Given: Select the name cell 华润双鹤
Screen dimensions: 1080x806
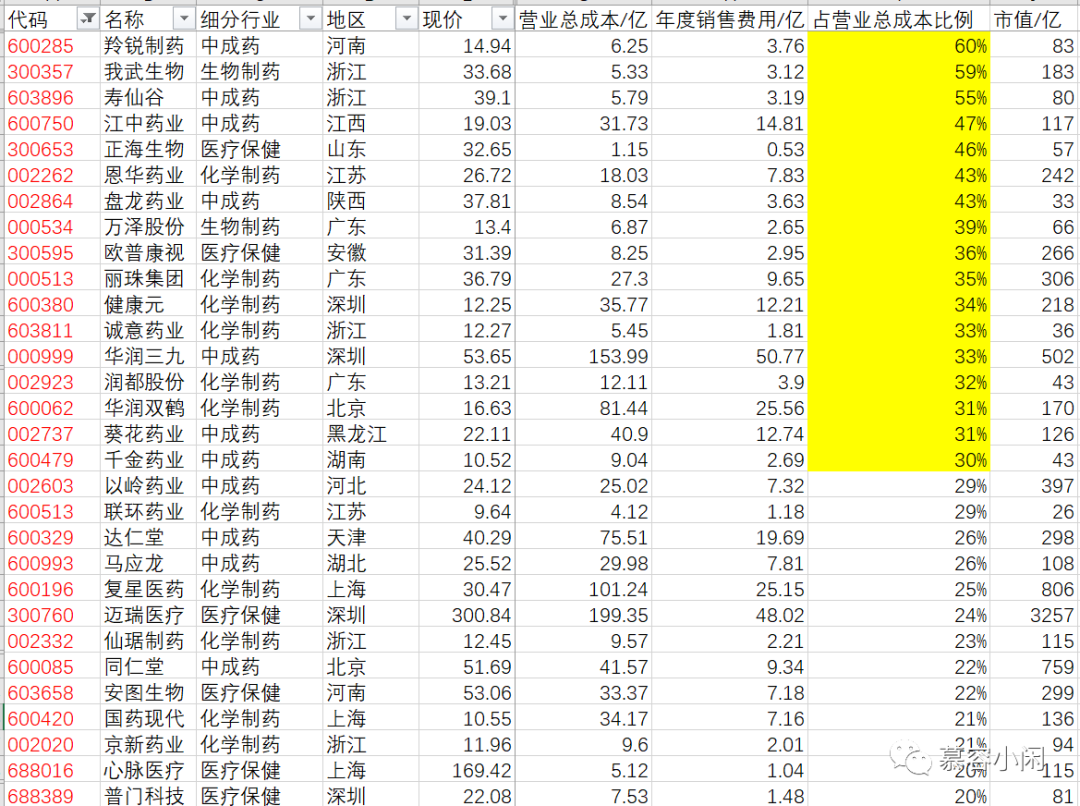Looking at the screenshot, I should (x=148, y=409).
